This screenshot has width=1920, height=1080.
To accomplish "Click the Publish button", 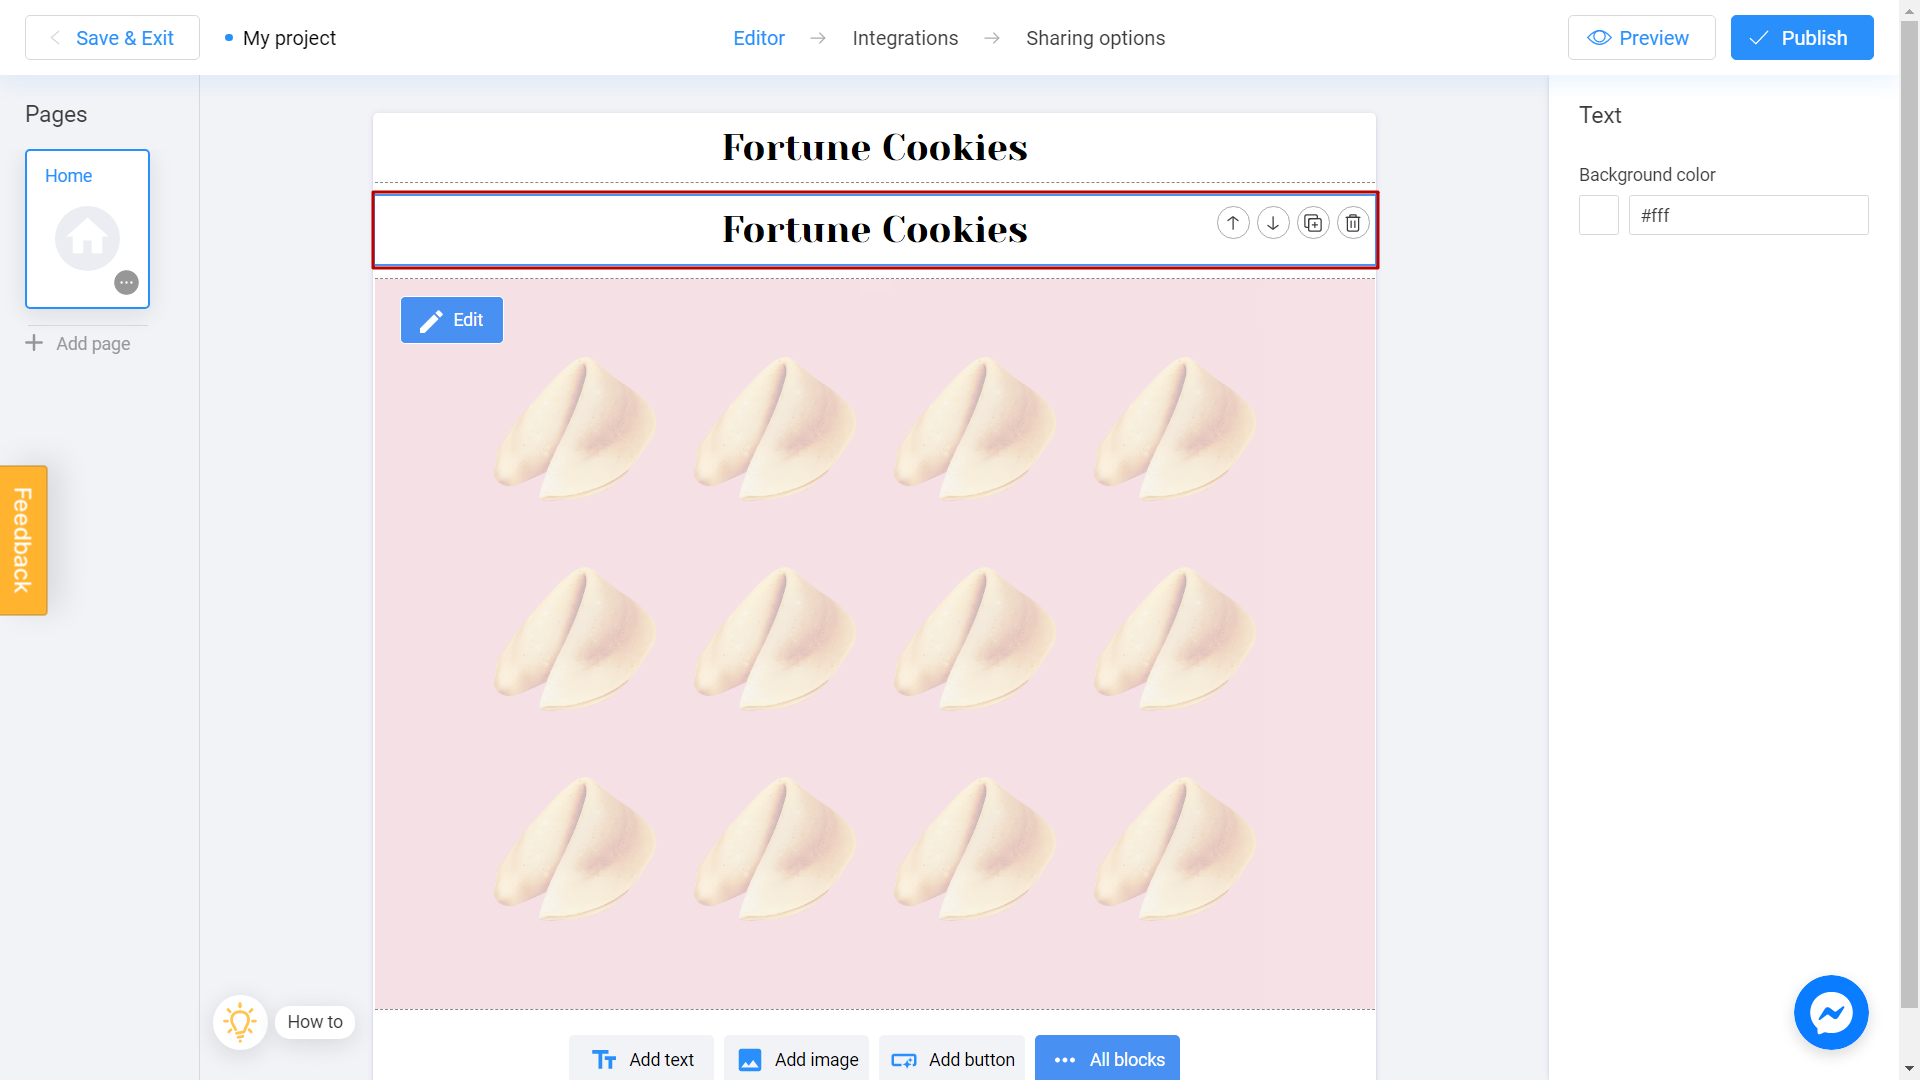I will (x=1800, y=37).
